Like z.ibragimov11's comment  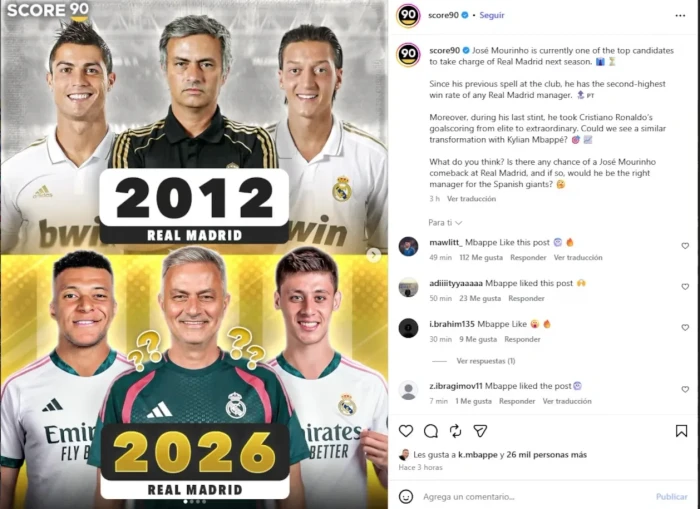[x=685, y=389]
